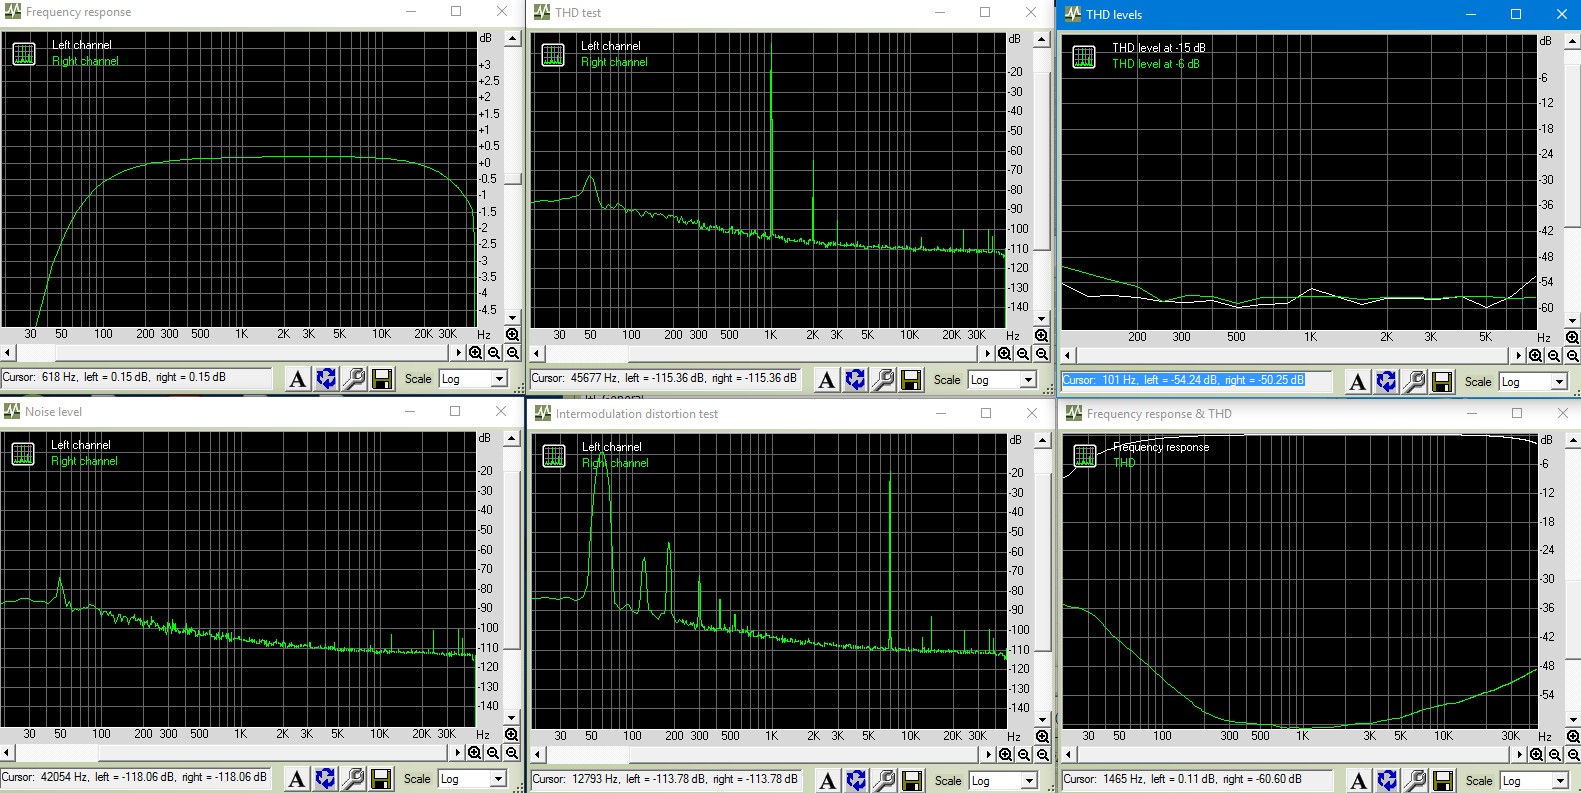
Task: Open wrench options in Intermodulation distortion test window
Action: pyautogui.click(x=884, y=781)
